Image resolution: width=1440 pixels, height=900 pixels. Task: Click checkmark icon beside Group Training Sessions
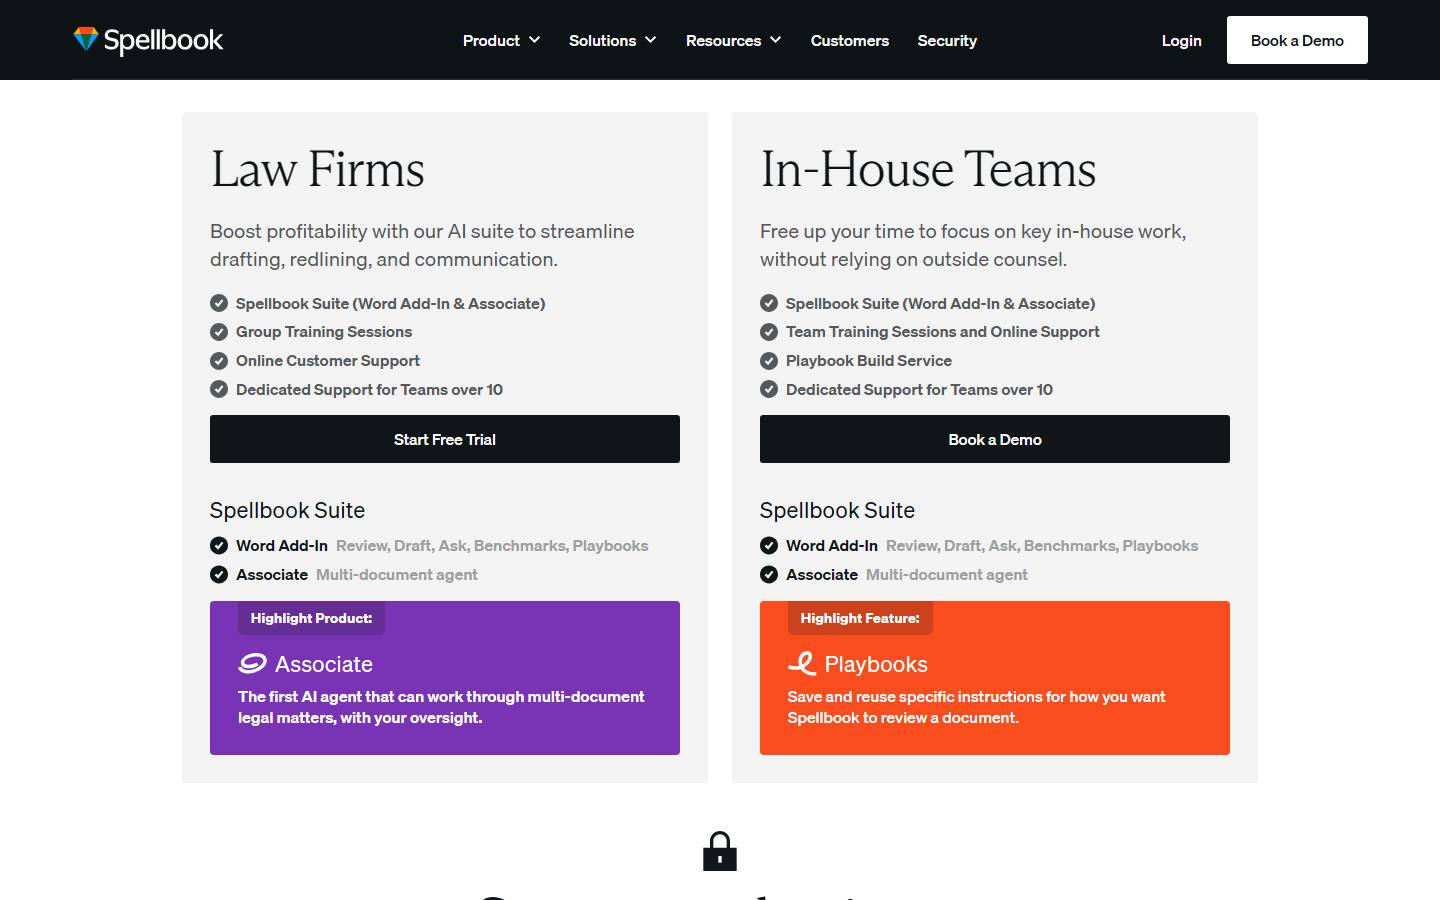pos(219,332)
